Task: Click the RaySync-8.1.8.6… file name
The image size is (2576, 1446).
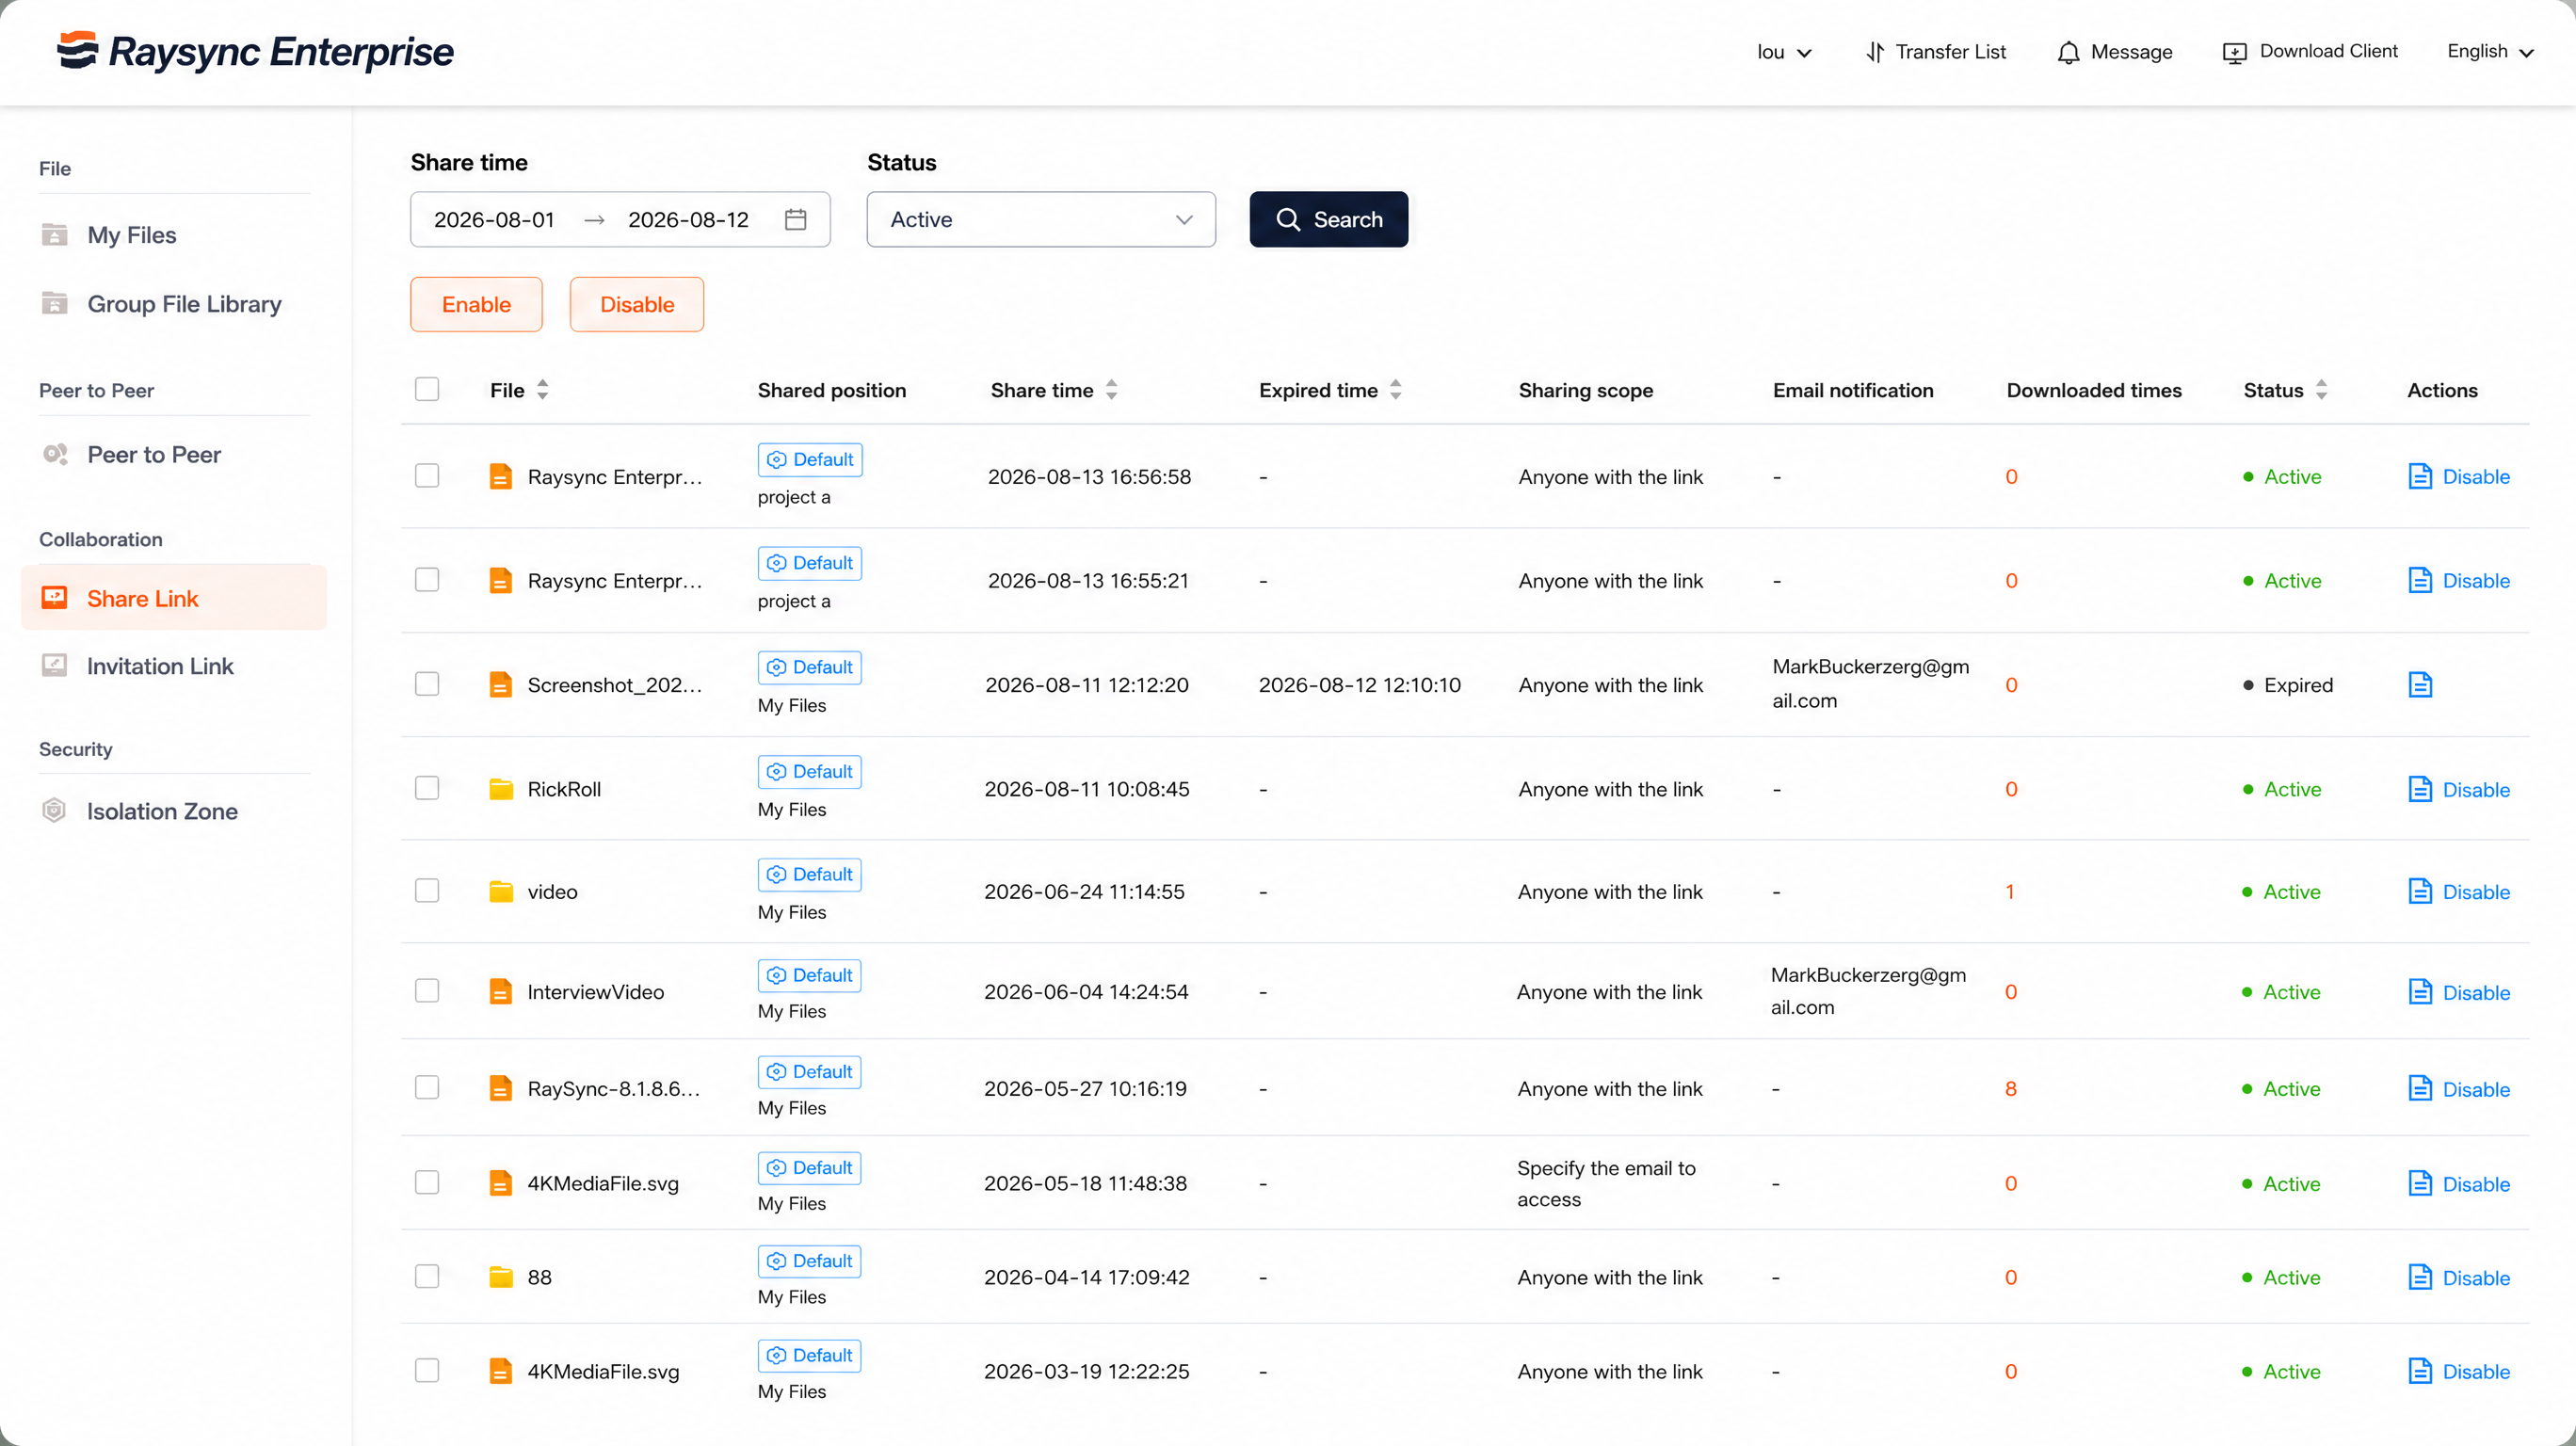Action: click(x=614, y=1088)
